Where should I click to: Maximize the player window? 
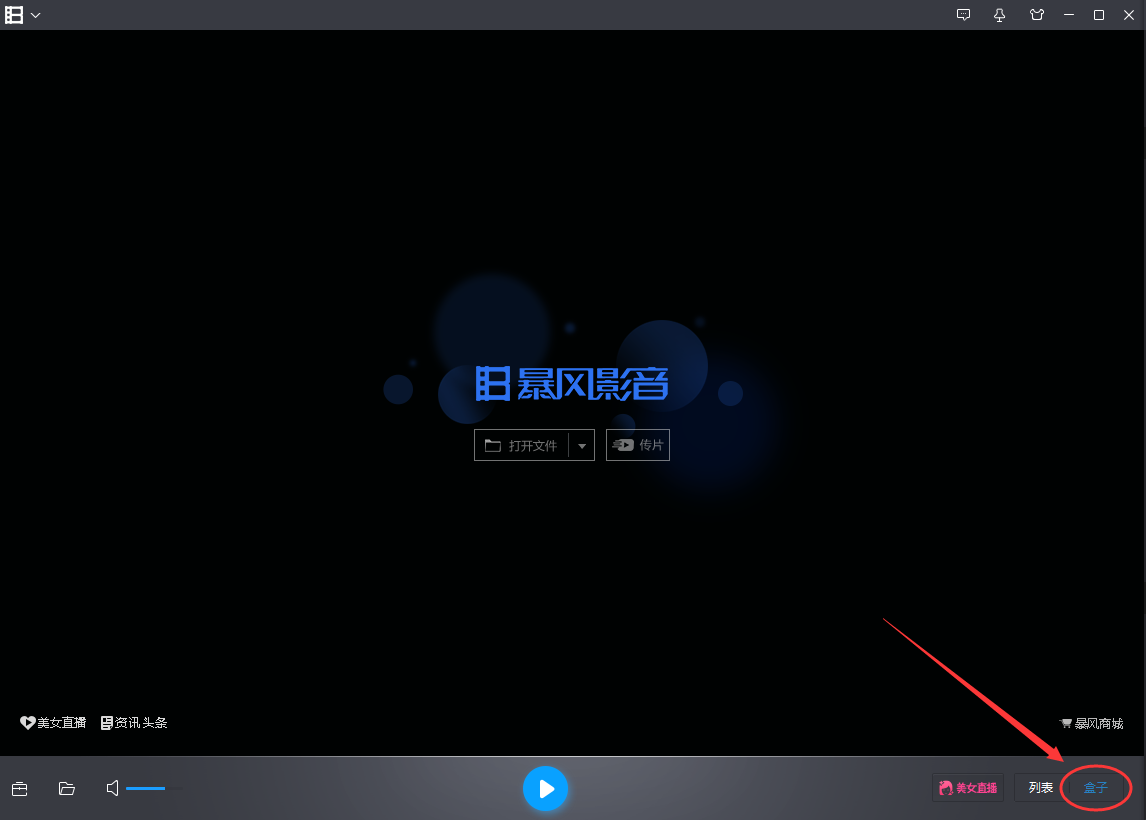(x=1098, y=15)
